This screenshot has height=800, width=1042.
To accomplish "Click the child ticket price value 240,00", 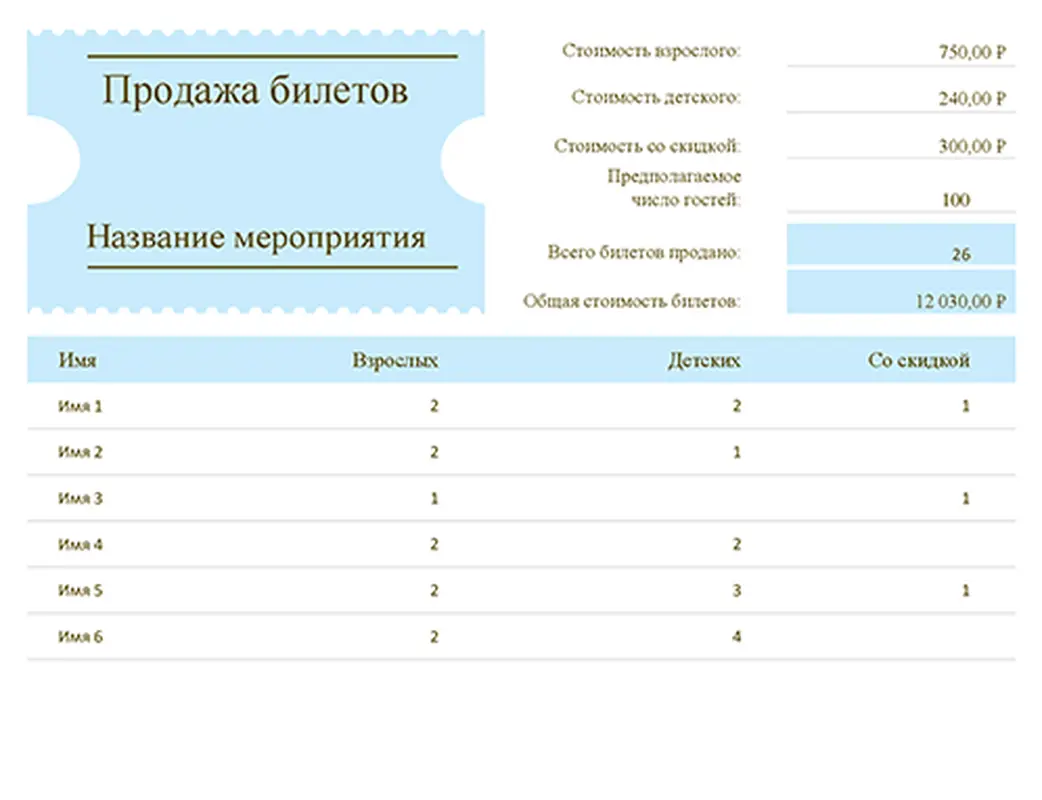I will tap(963, 99).
